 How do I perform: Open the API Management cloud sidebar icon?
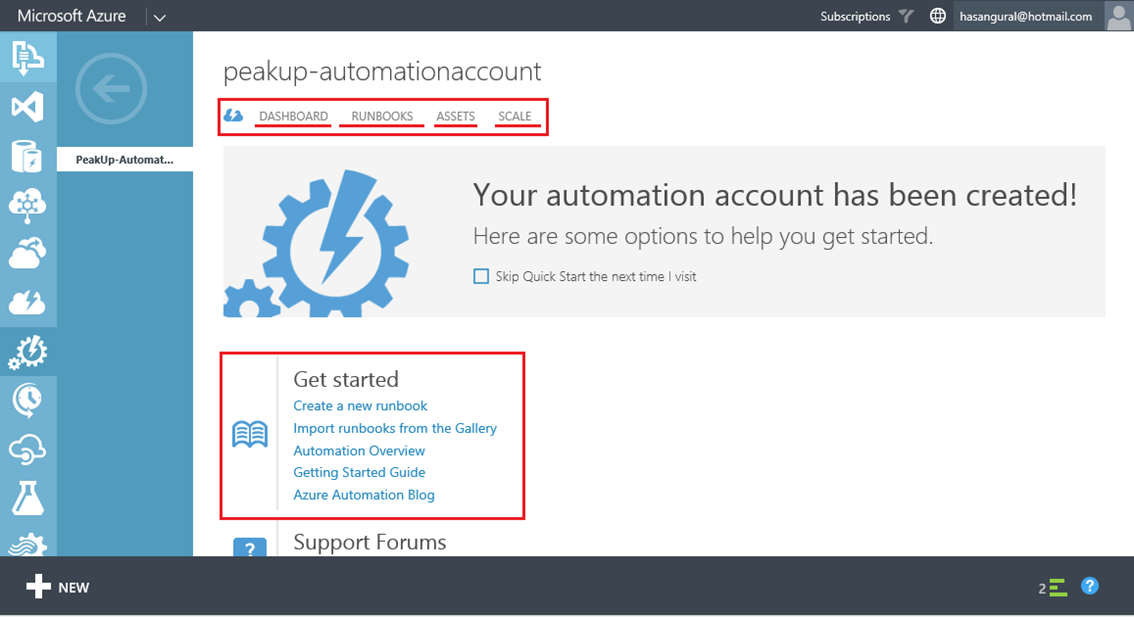[x=27, y=449]
